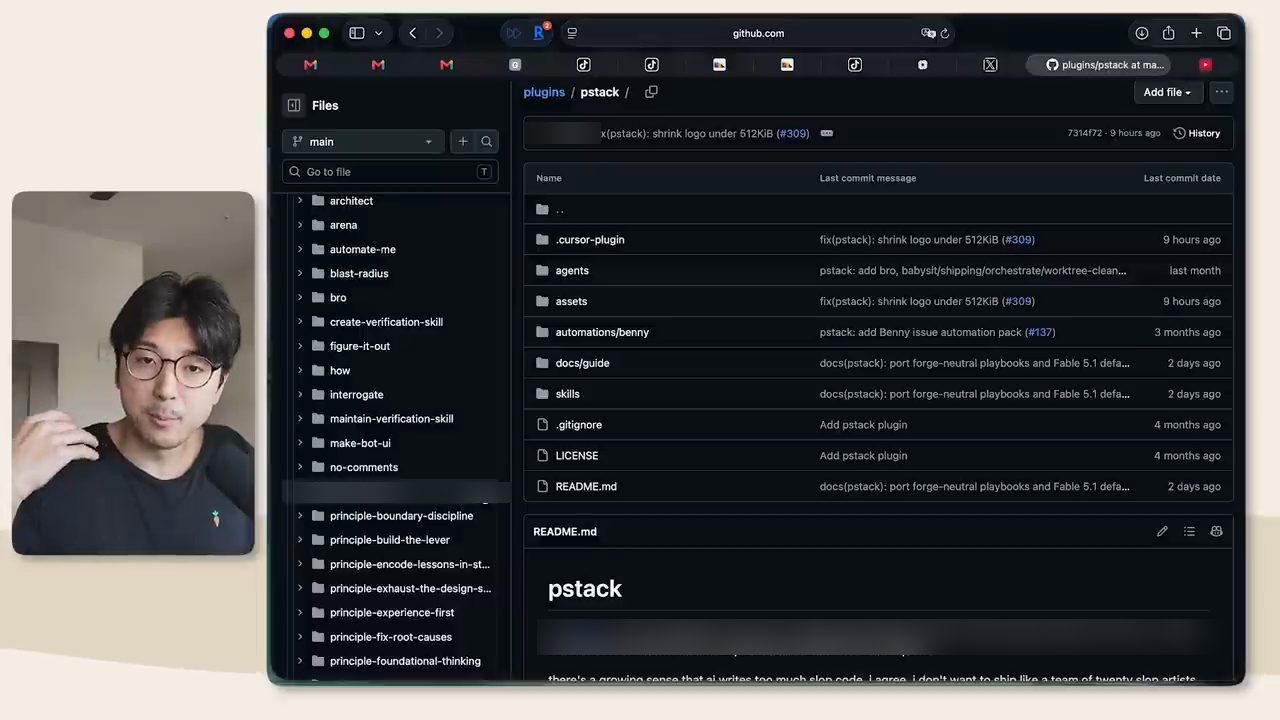Expand the no-comments folder chevron

pyautogui.click(x=300, y=467)
